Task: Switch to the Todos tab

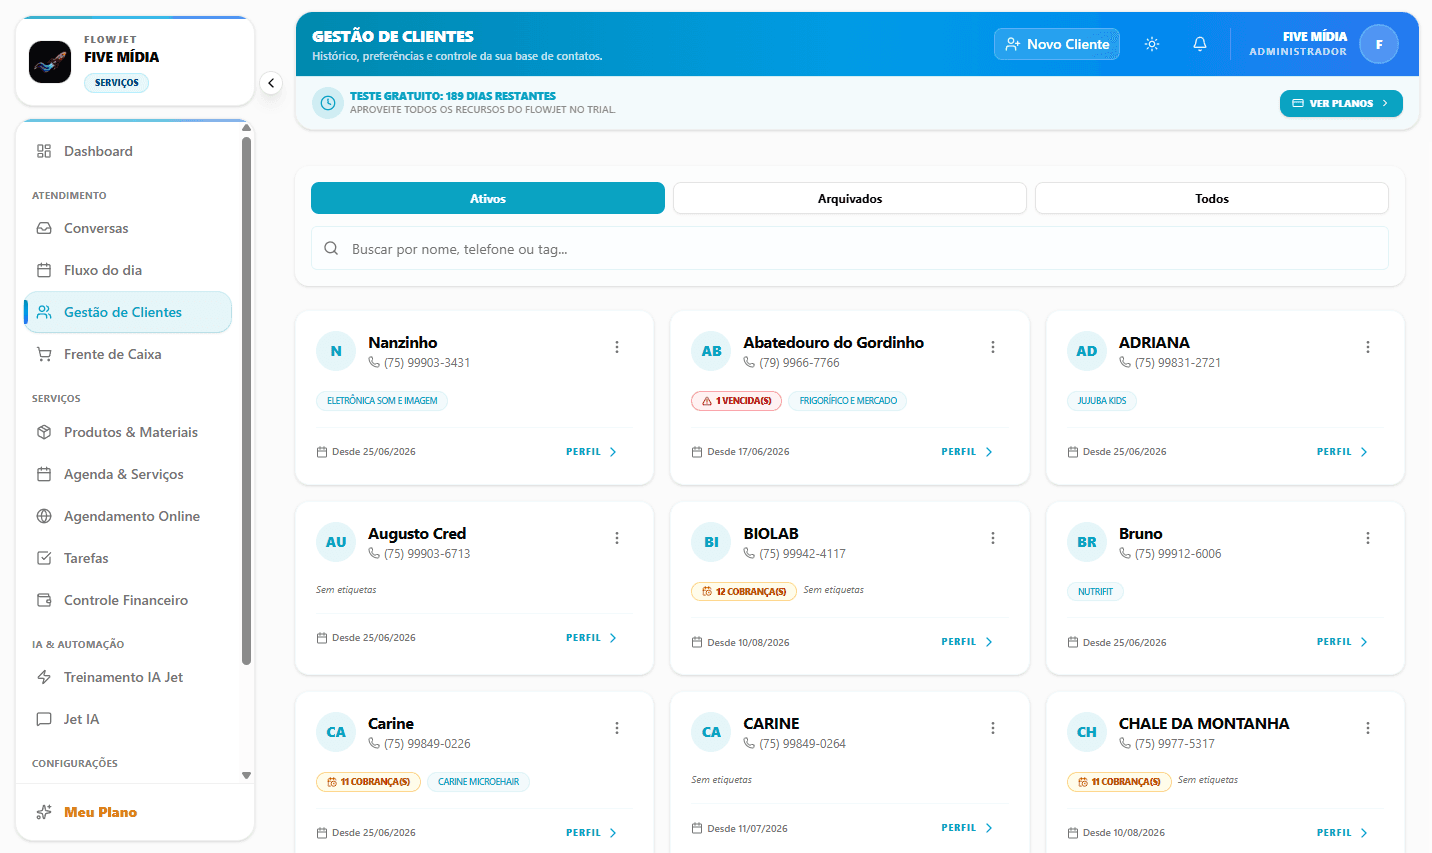Action: (1212, 198)
